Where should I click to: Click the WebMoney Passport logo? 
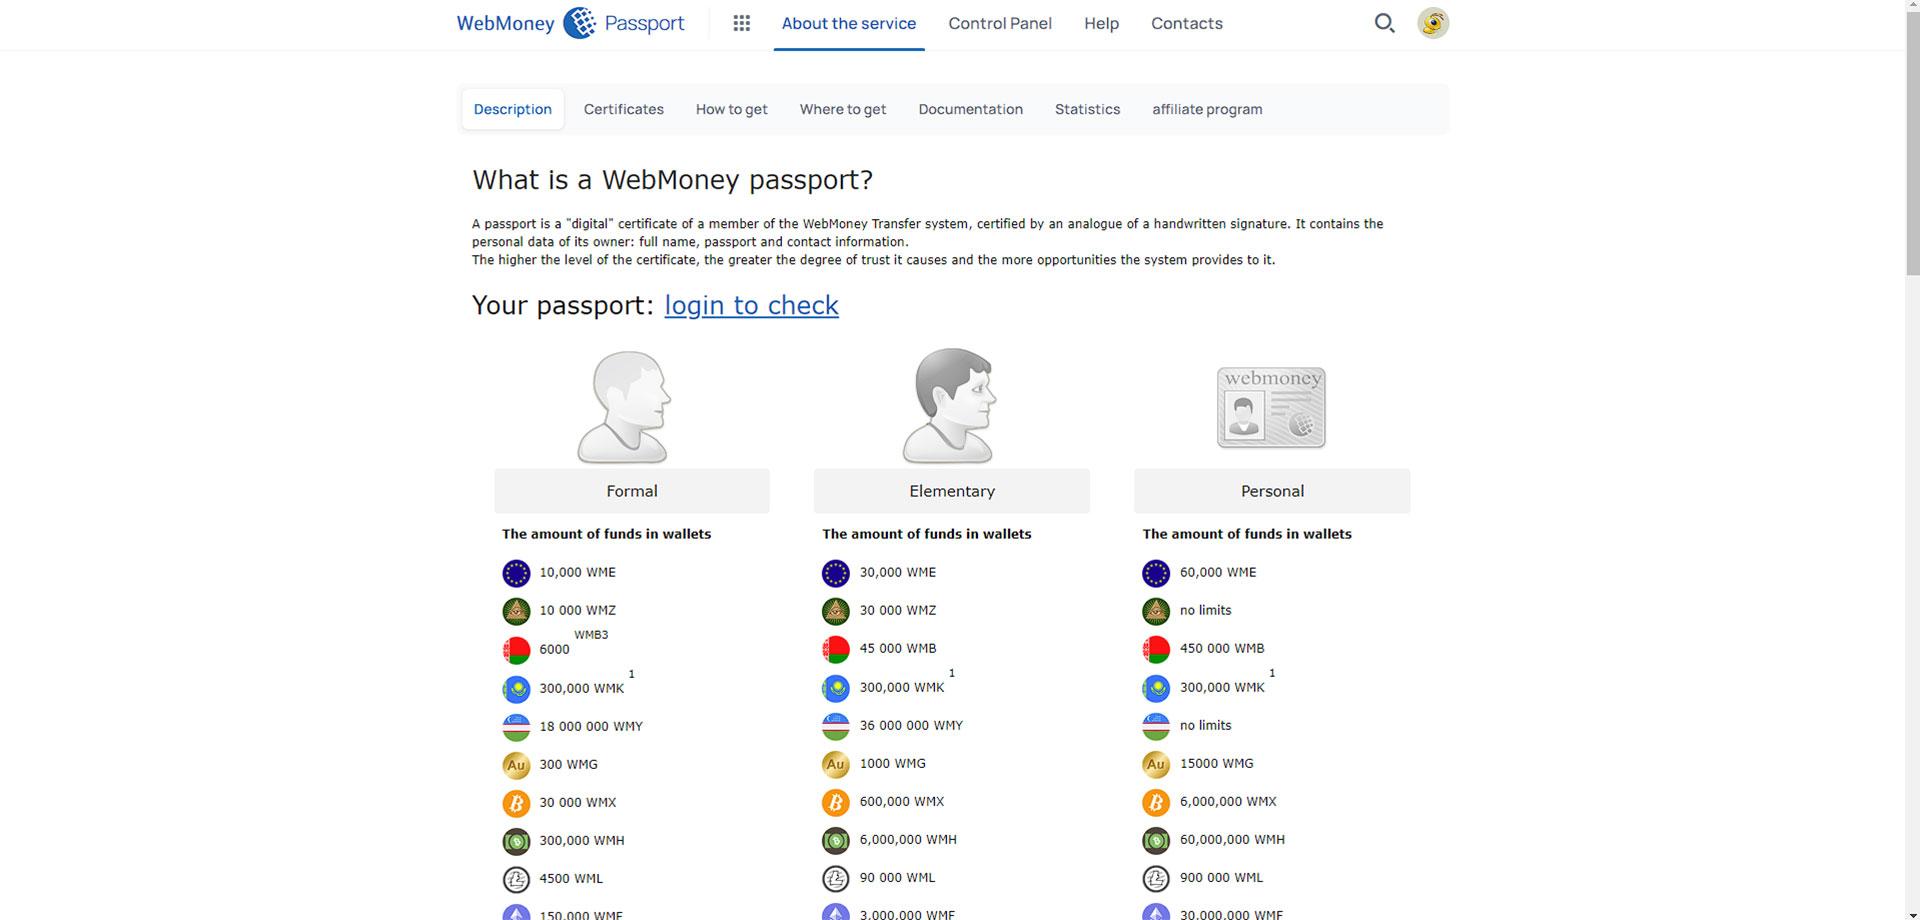[571, 23]
